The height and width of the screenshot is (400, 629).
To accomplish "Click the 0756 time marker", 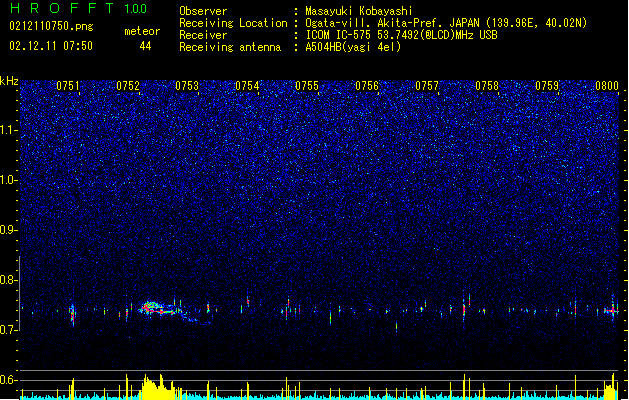I will [x=367, y=86].
